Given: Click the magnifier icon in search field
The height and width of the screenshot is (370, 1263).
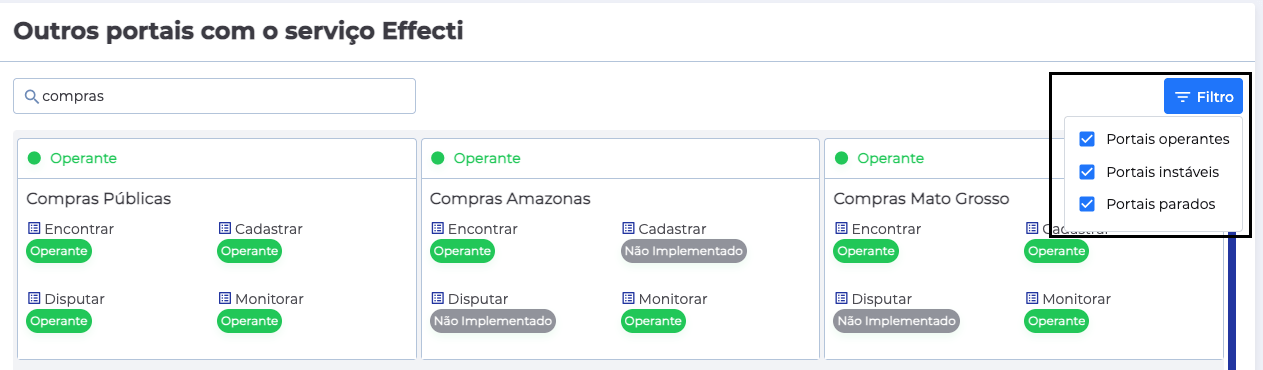Looking at the screenshot, I should tap(31, 96).
